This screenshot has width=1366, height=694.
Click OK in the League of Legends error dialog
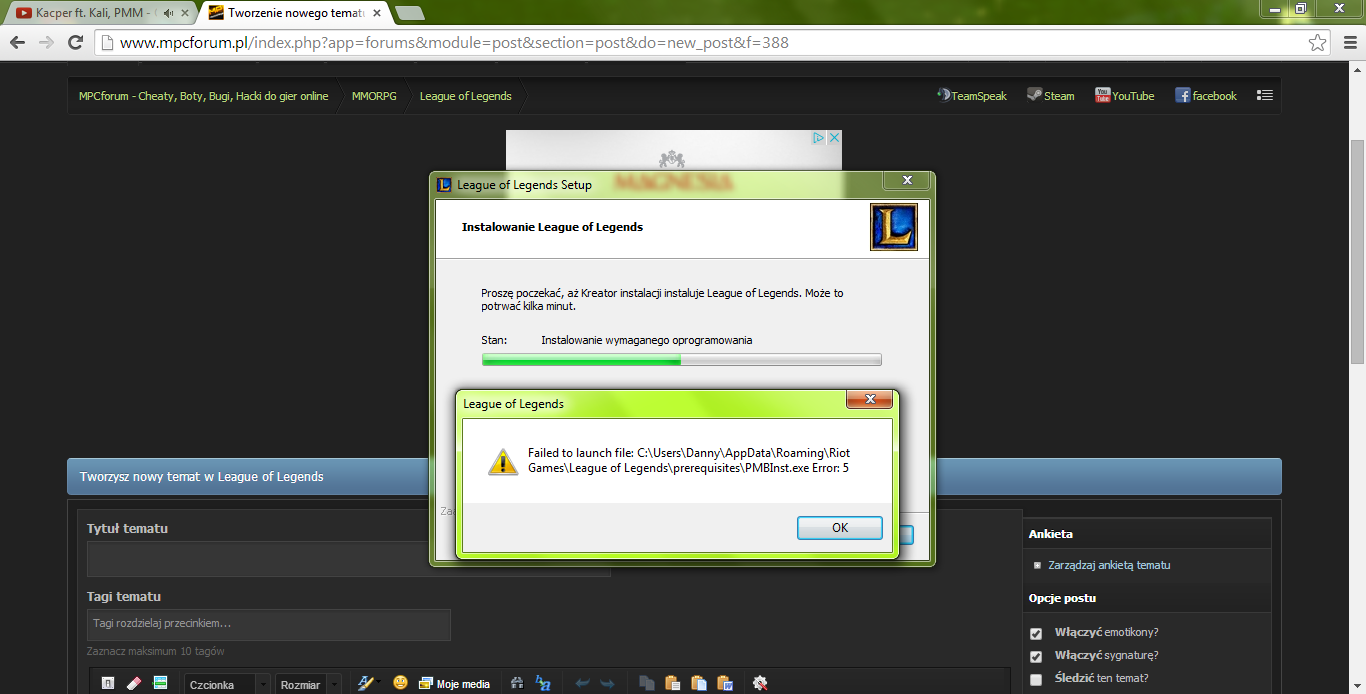(839, 528)
